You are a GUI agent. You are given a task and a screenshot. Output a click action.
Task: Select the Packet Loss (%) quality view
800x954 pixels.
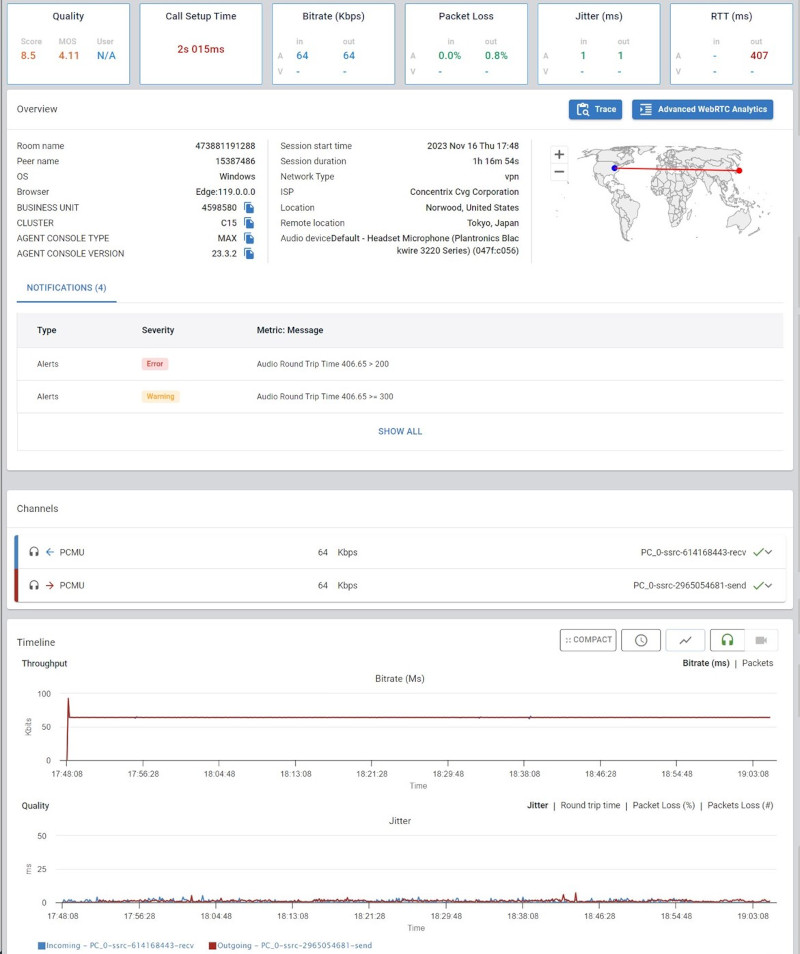[664, 806]
